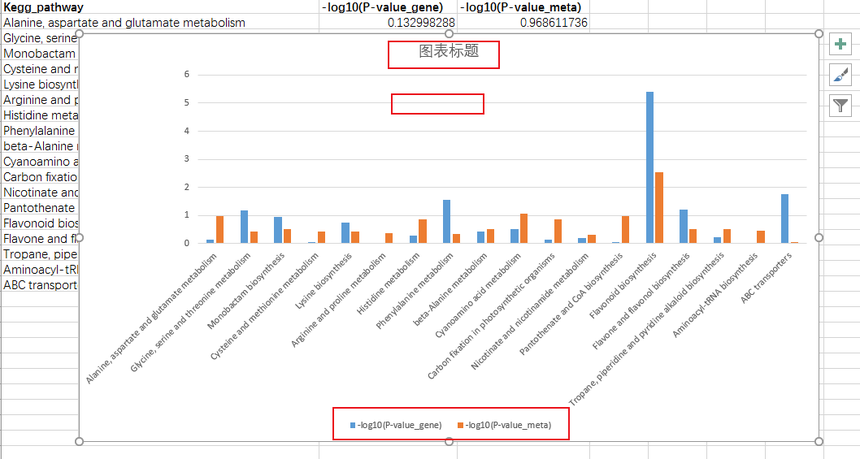
Task: Select the chart title 图表标题
Action: [449, 51]
